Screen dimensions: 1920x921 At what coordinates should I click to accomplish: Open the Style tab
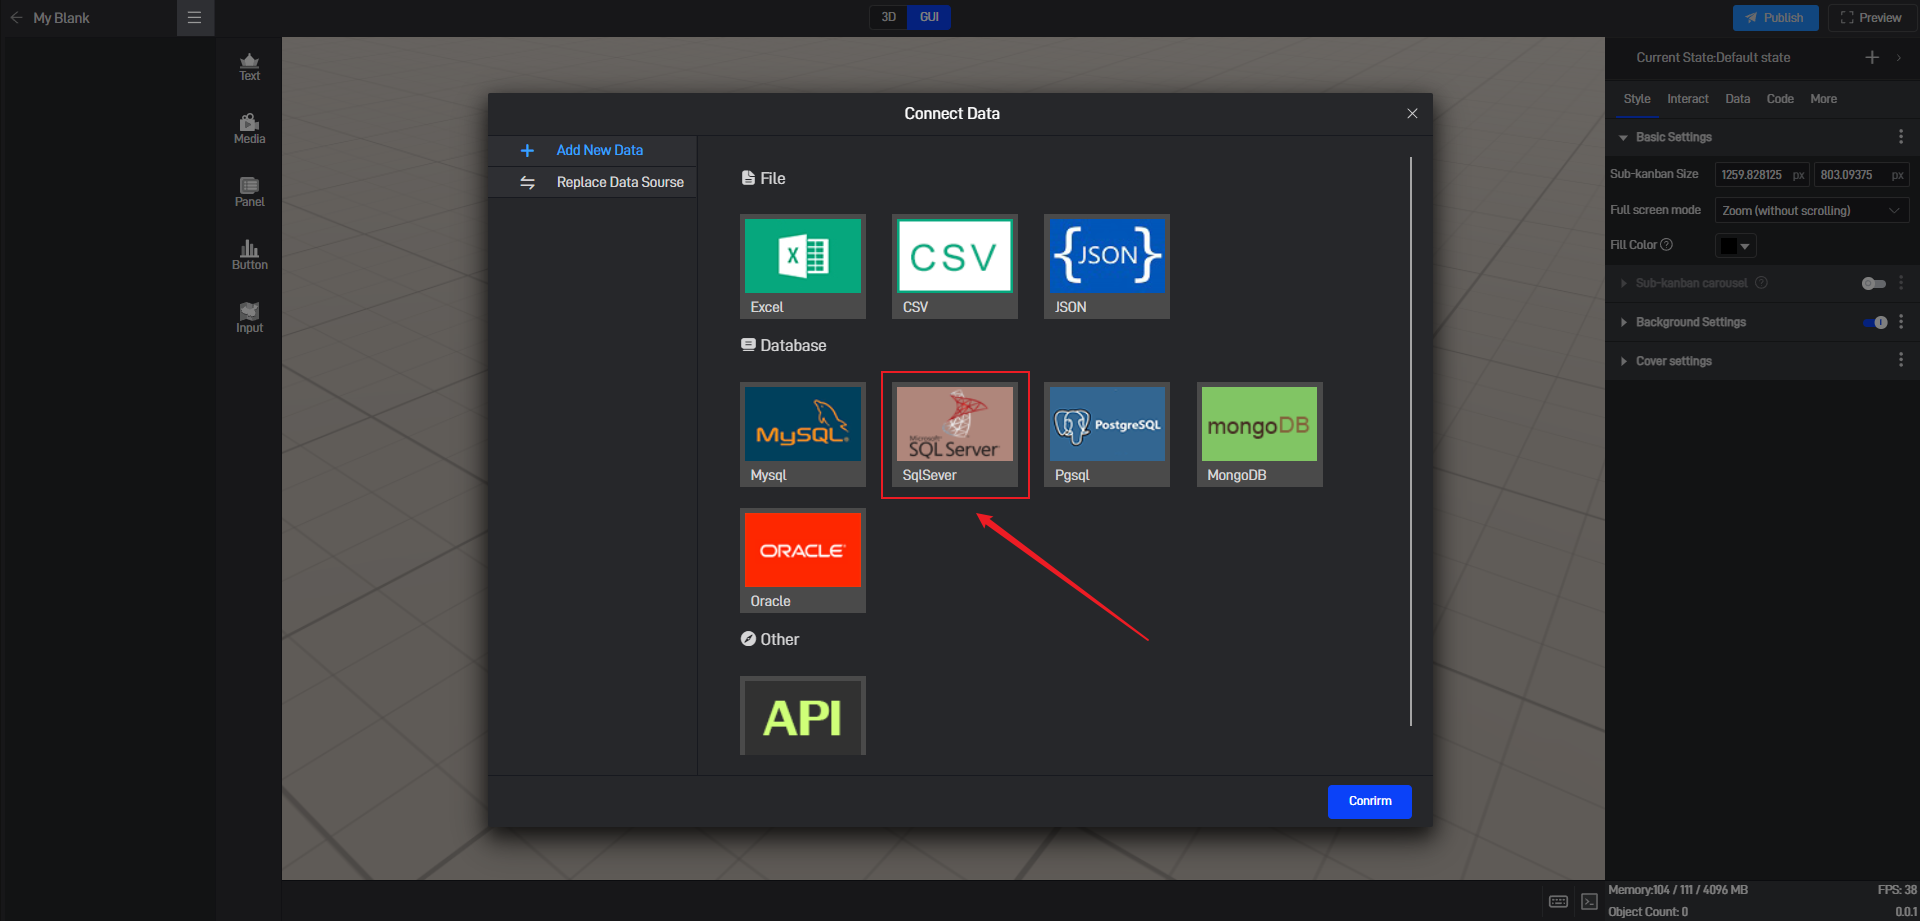(1637, 99)
